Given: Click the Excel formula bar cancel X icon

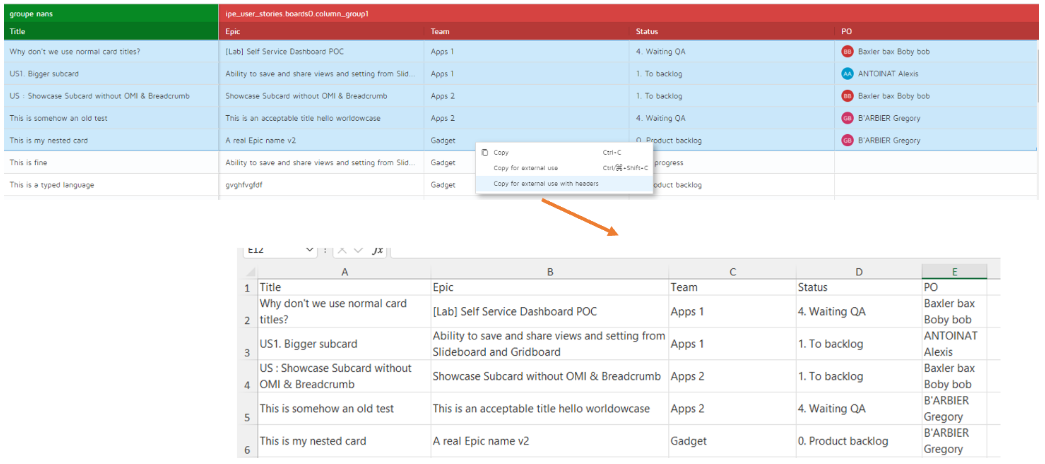Looking at the screenshot, I should pyautogui.click(x=340, y=250).
